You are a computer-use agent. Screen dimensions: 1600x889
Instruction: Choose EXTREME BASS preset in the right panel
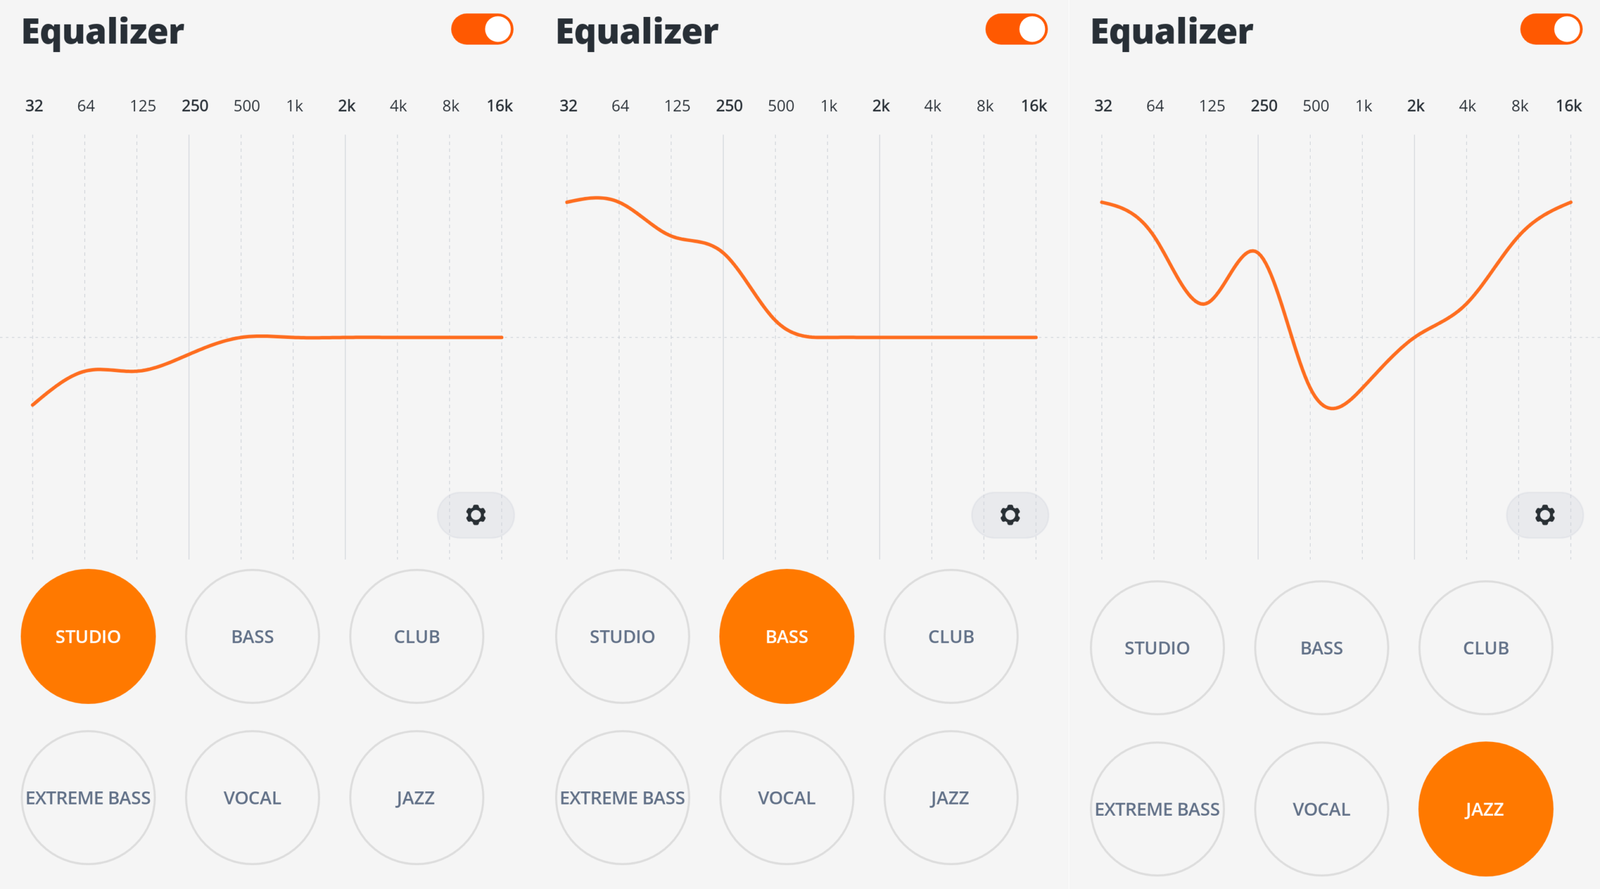click(1157, 809)
